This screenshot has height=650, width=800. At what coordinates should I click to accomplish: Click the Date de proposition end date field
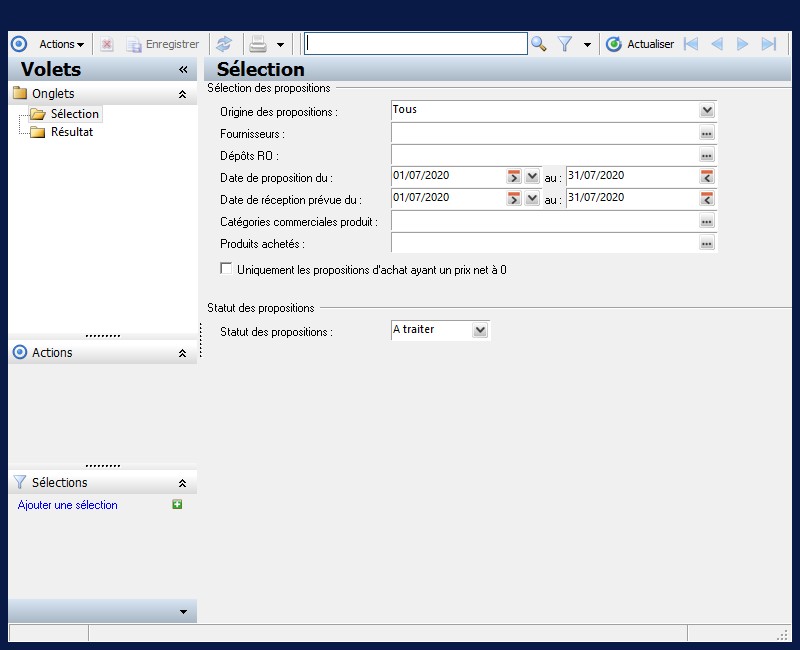pyautogui.click(x=632, y=176)
